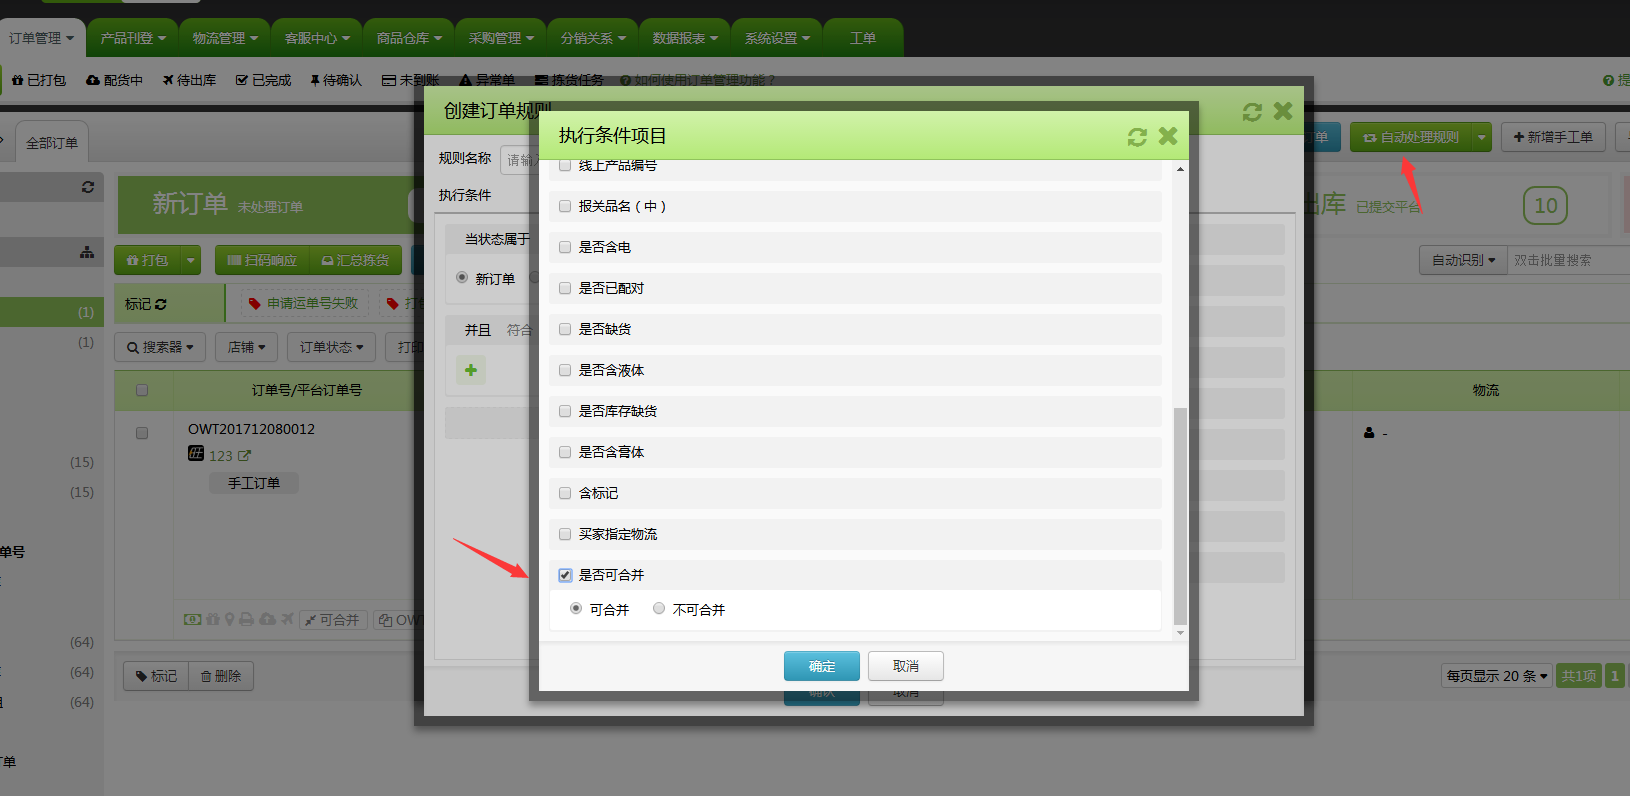The image size is (1630, 796).
Task: Click the dialog's vertical scrollbar thumb
Action: 1180,516
